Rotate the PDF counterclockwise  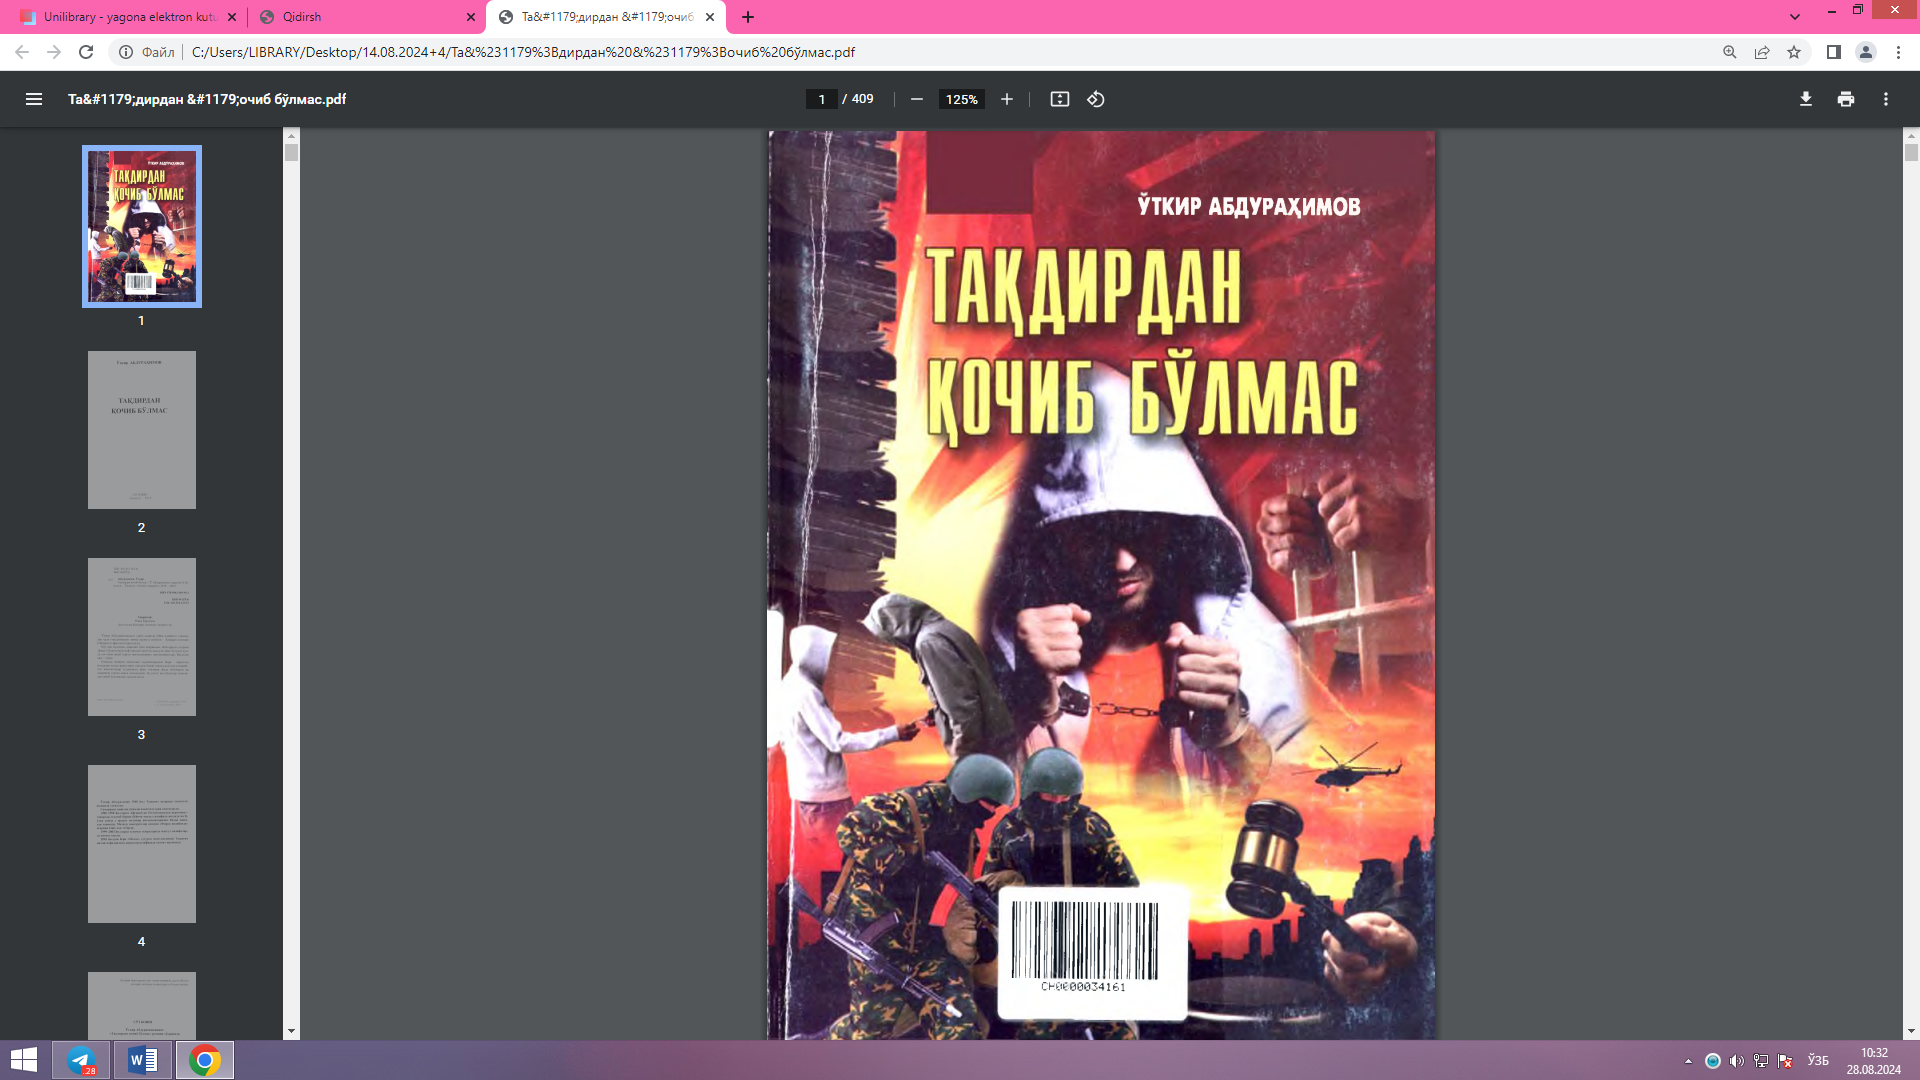pos(1096,99)
